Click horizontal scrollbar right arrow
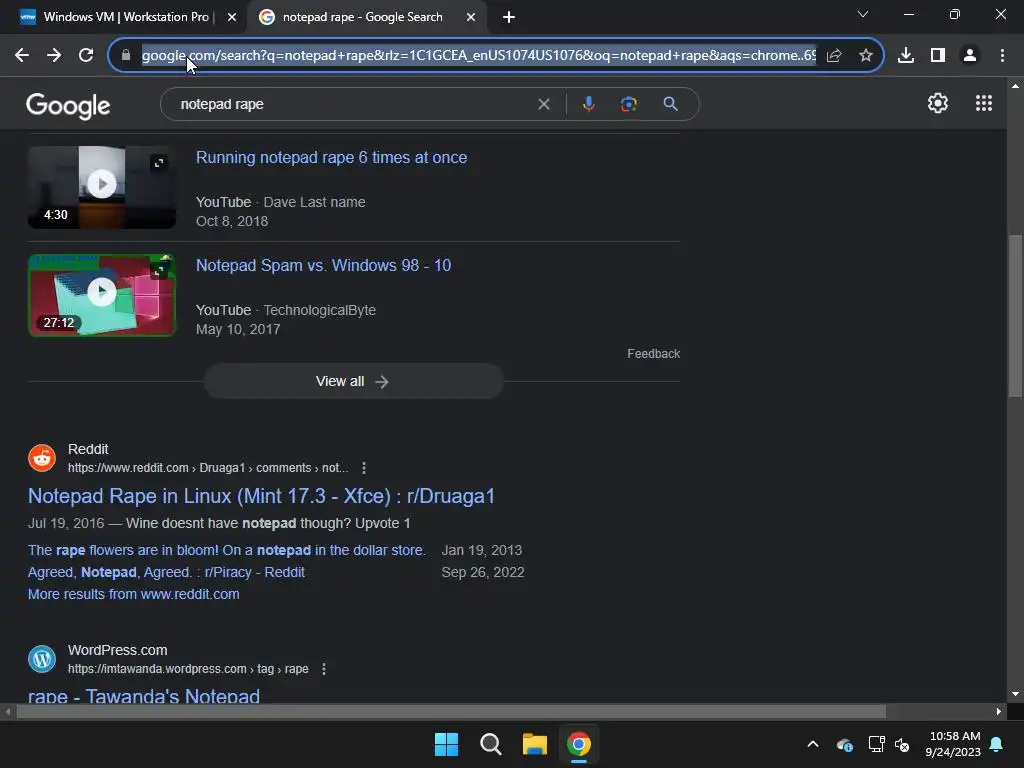Screen dimensions: 1024x768 (x=998, y=711)
